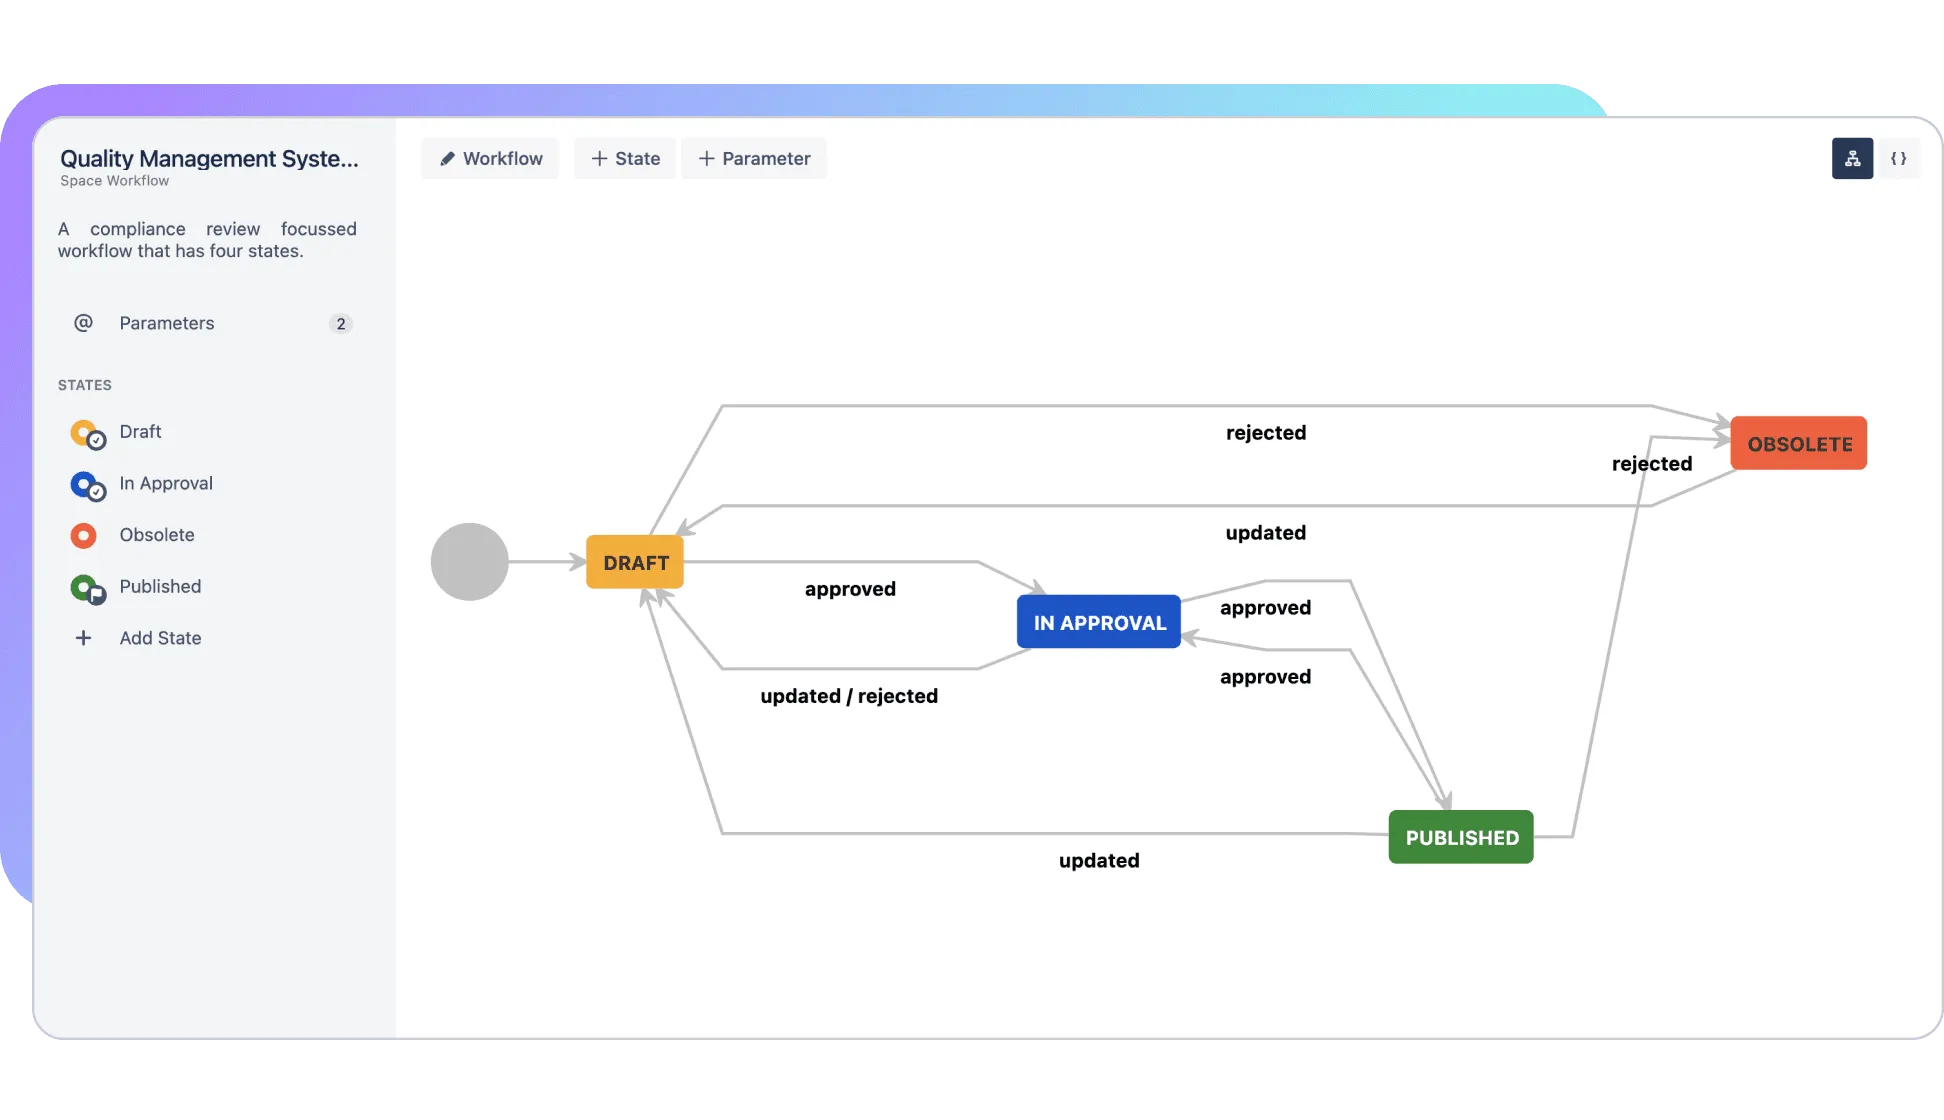Open the Parameters list entry
The height and width of the screenshot is (1120, 1944).
167,323
